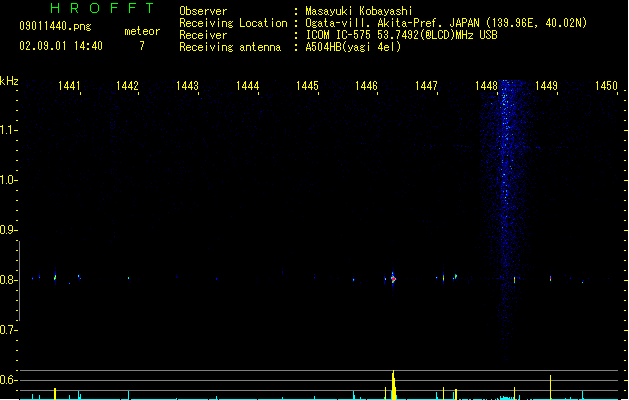Click the 0.6 kHz frequency label

(7, 380)
